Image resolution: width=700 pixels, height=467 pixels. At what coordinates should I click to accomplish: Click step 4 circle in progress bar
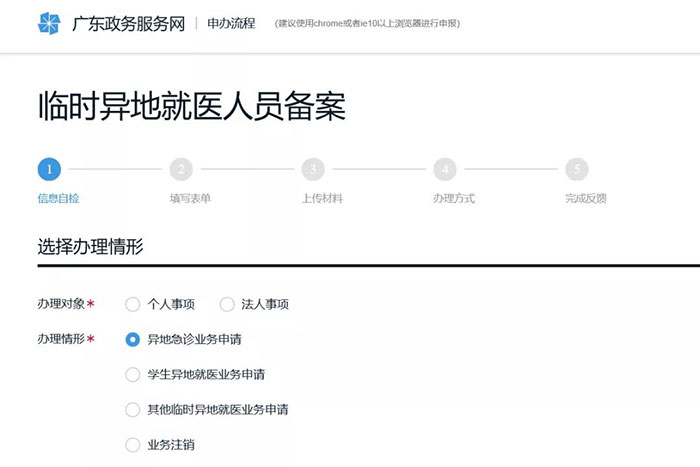pos(445,169)
